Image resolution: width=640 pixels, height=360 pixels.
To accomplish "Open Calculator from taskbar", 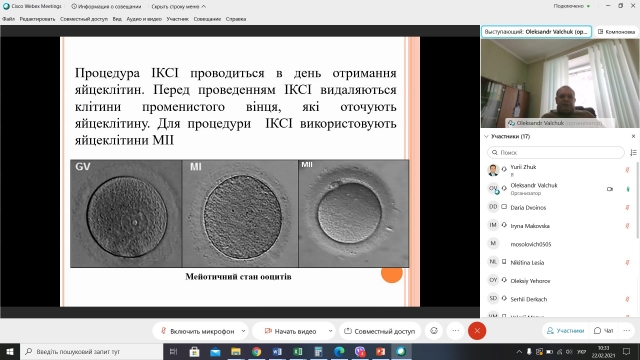I will [318, 351].
